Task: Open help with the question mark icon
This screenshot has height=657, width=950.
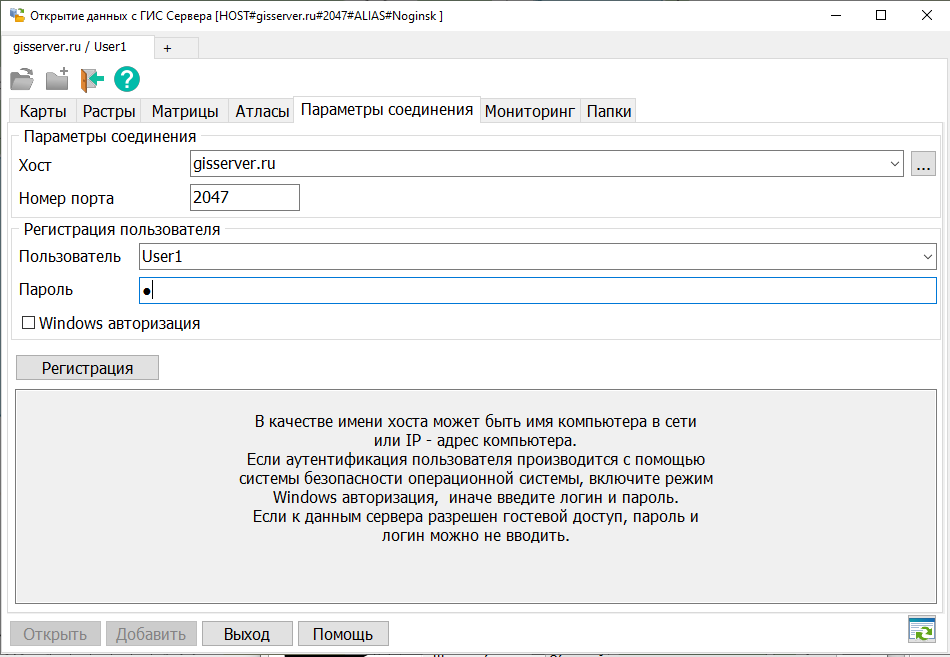Action: tap(127, 80)
